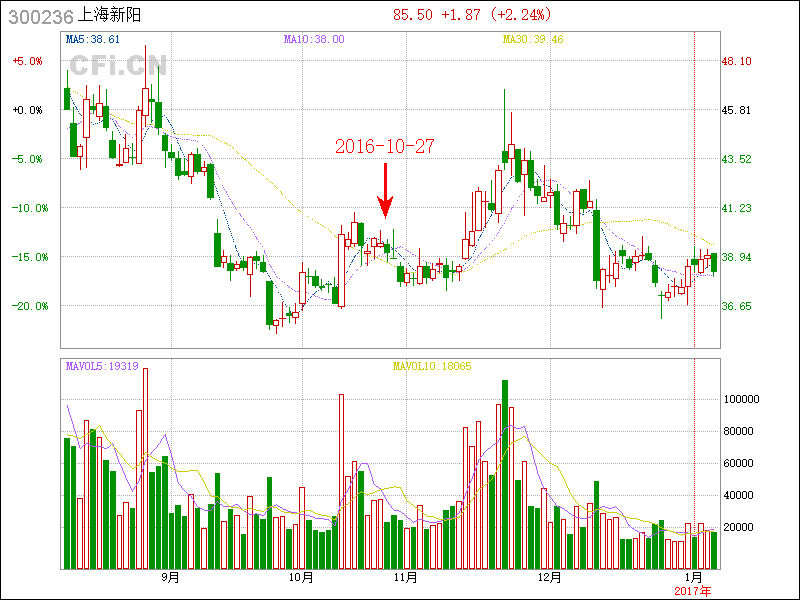Screen dimensions: 800x600
Task: Click the price summary 85.50 +1.87 (+2.24%)
Action: 472,14
